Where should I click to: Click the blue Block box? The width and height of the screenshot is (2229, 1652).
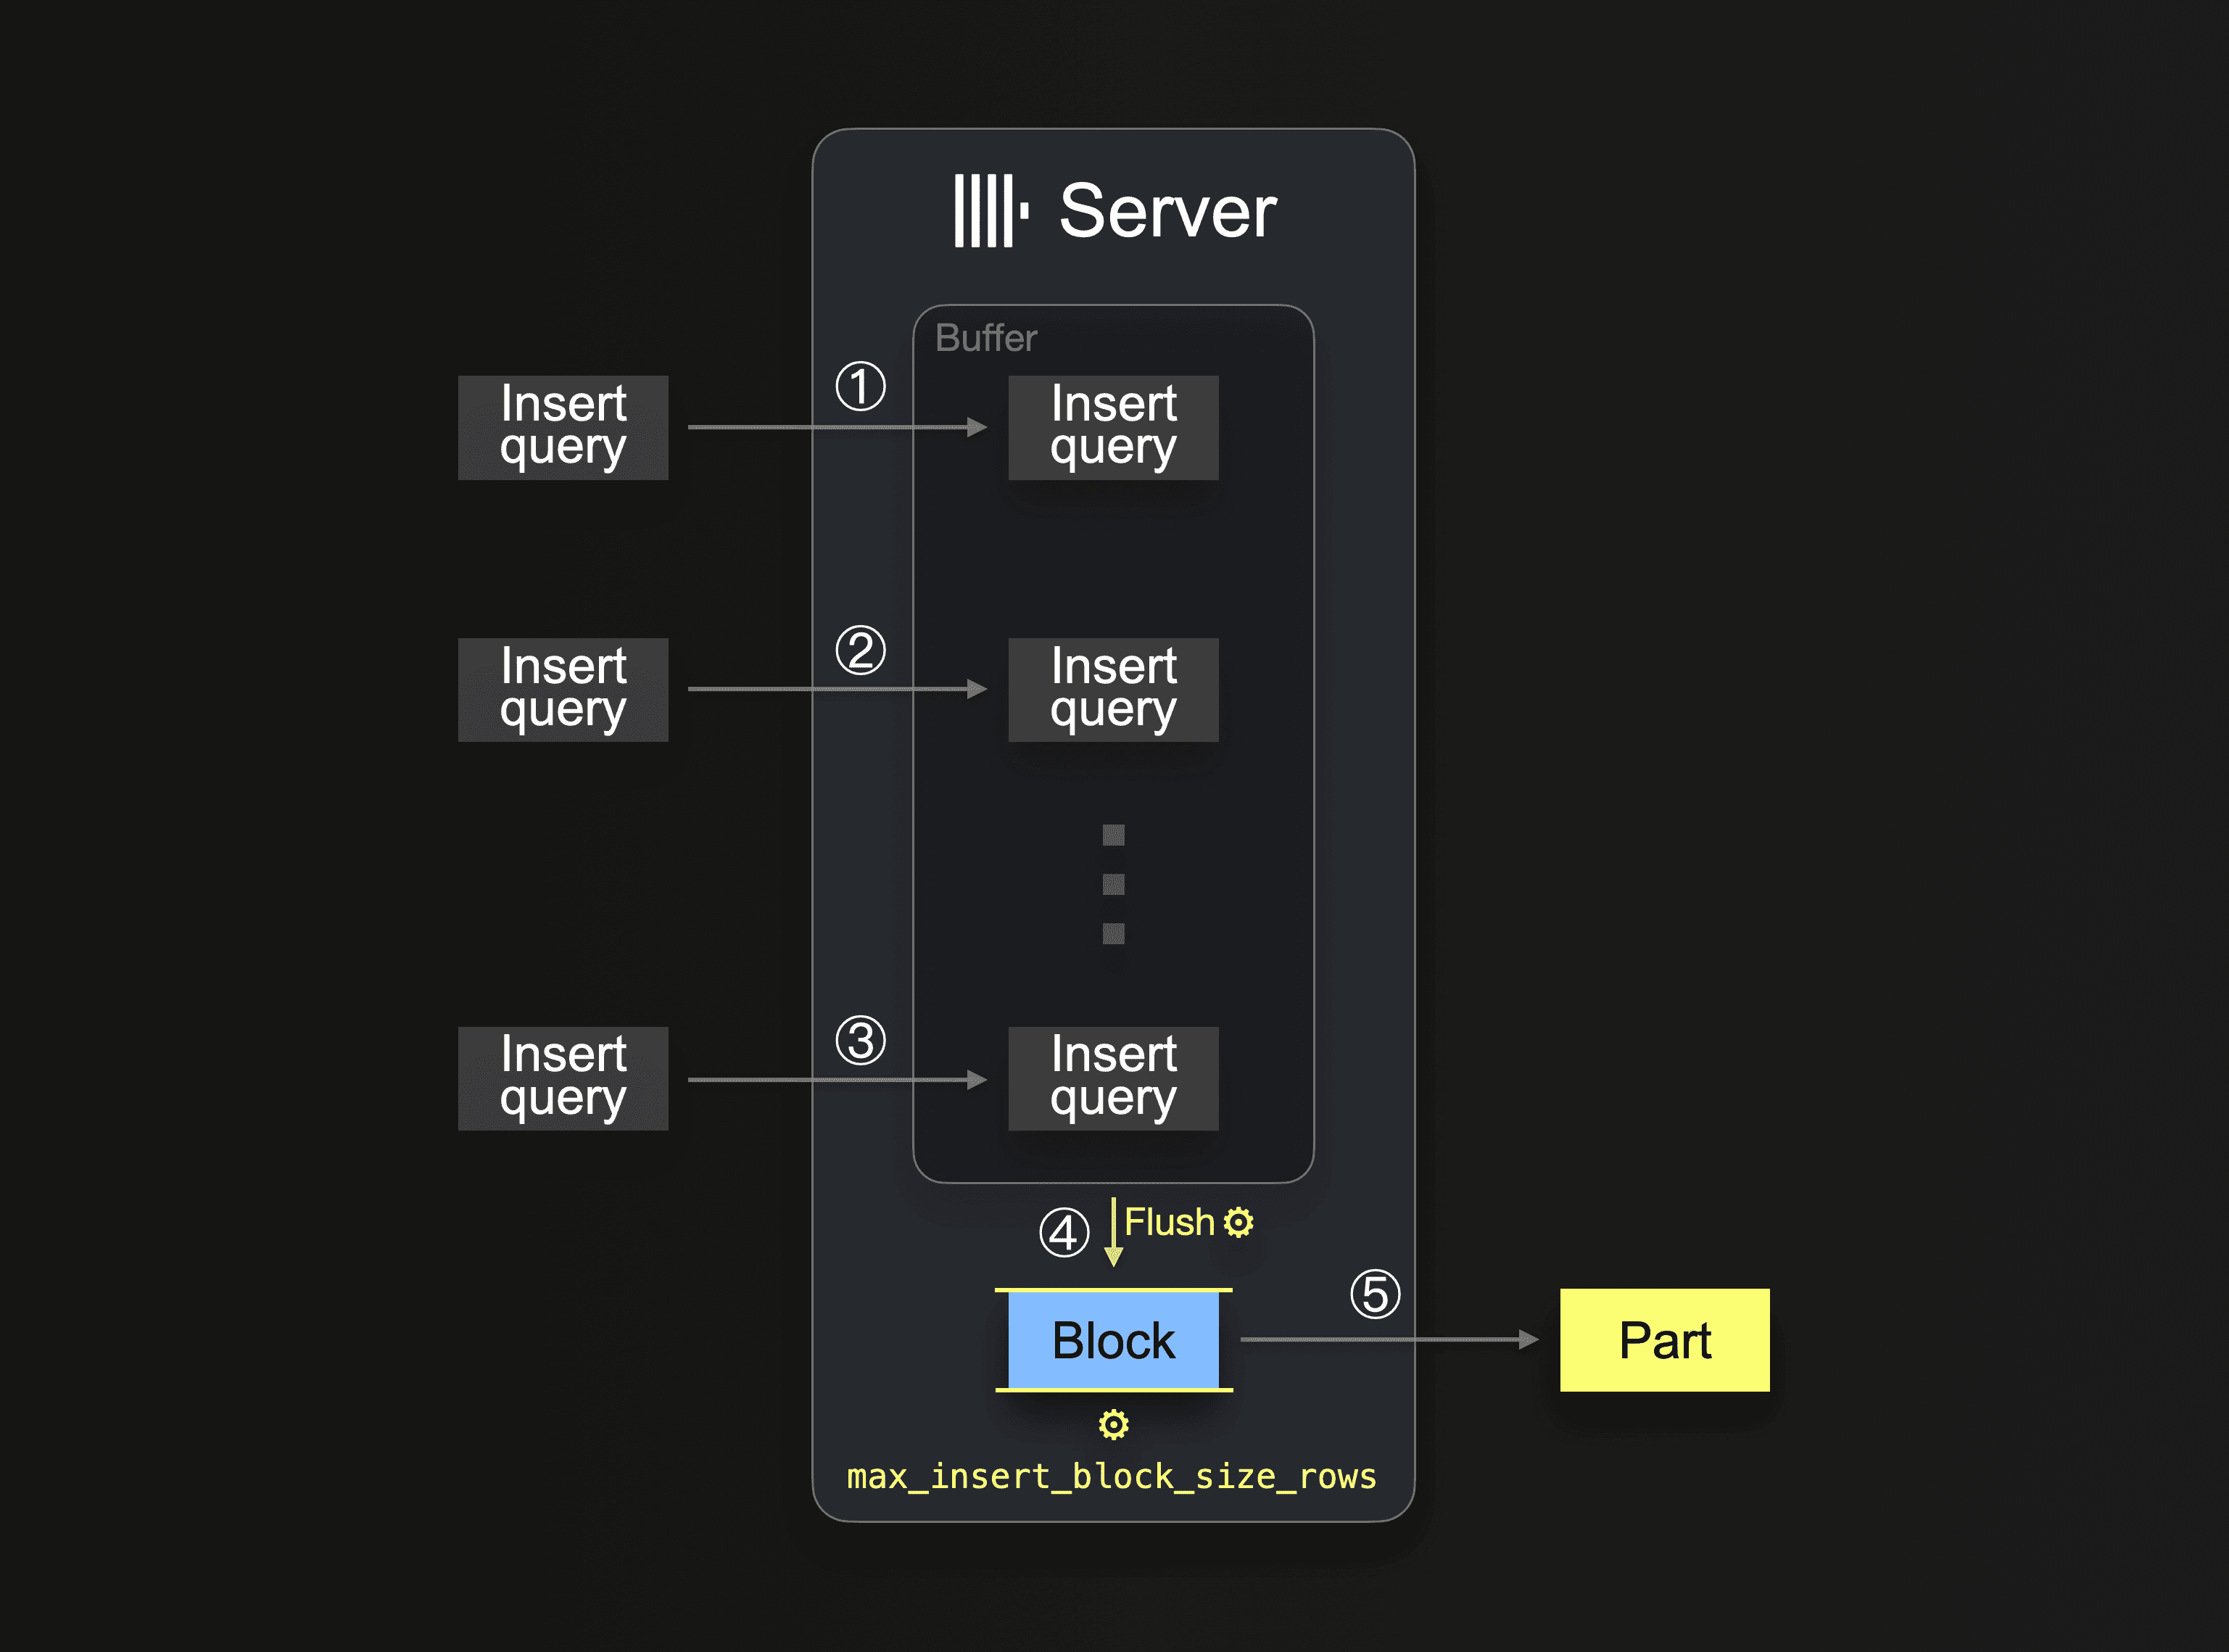click(x=1113, y=1340)
